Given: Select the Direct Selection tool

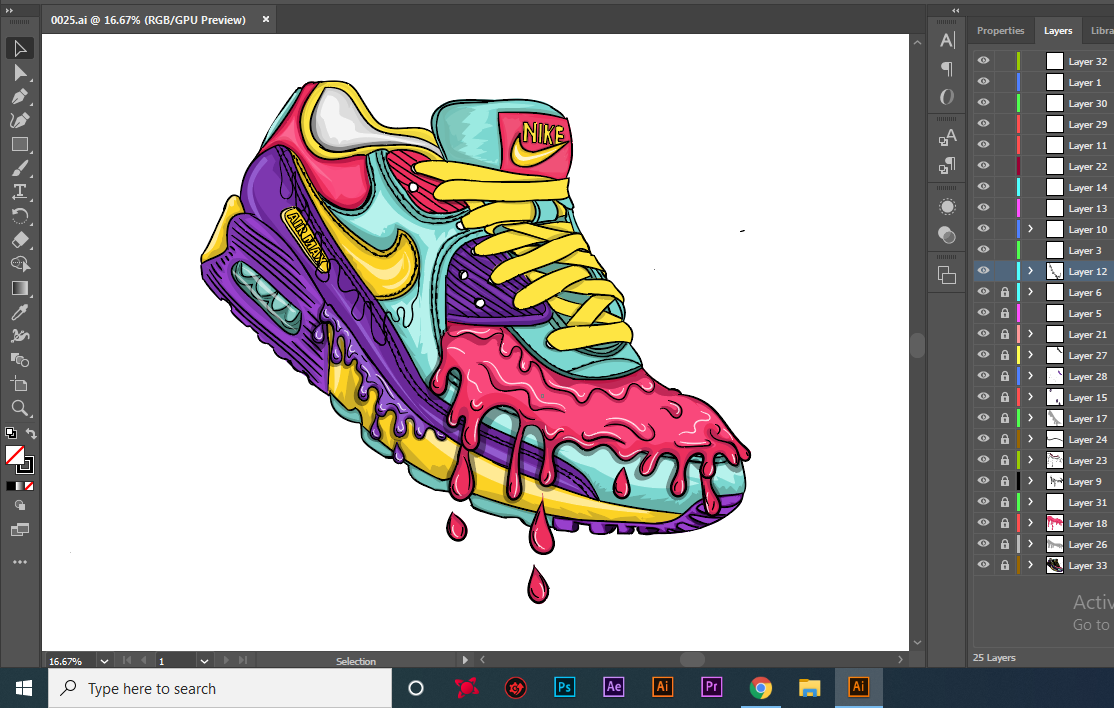Looking at the screenshot, I should (19, 73).
